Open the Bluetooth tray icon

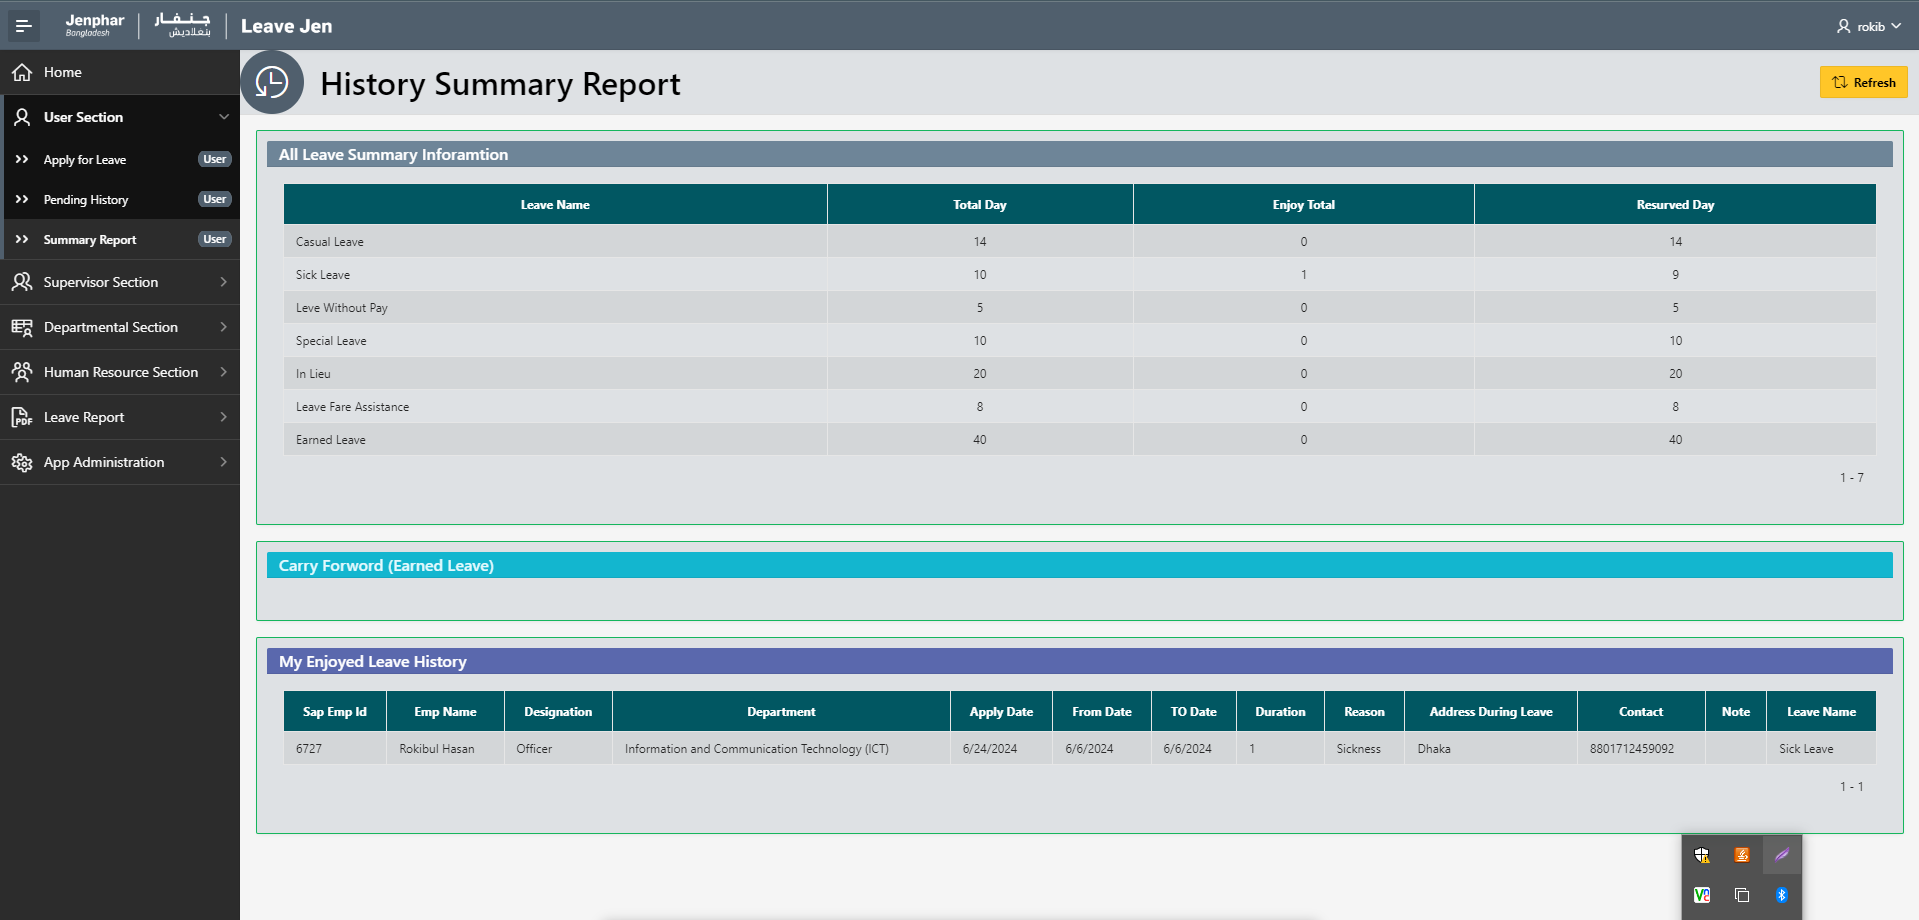pyautogui.click(x=1782, y=895)
